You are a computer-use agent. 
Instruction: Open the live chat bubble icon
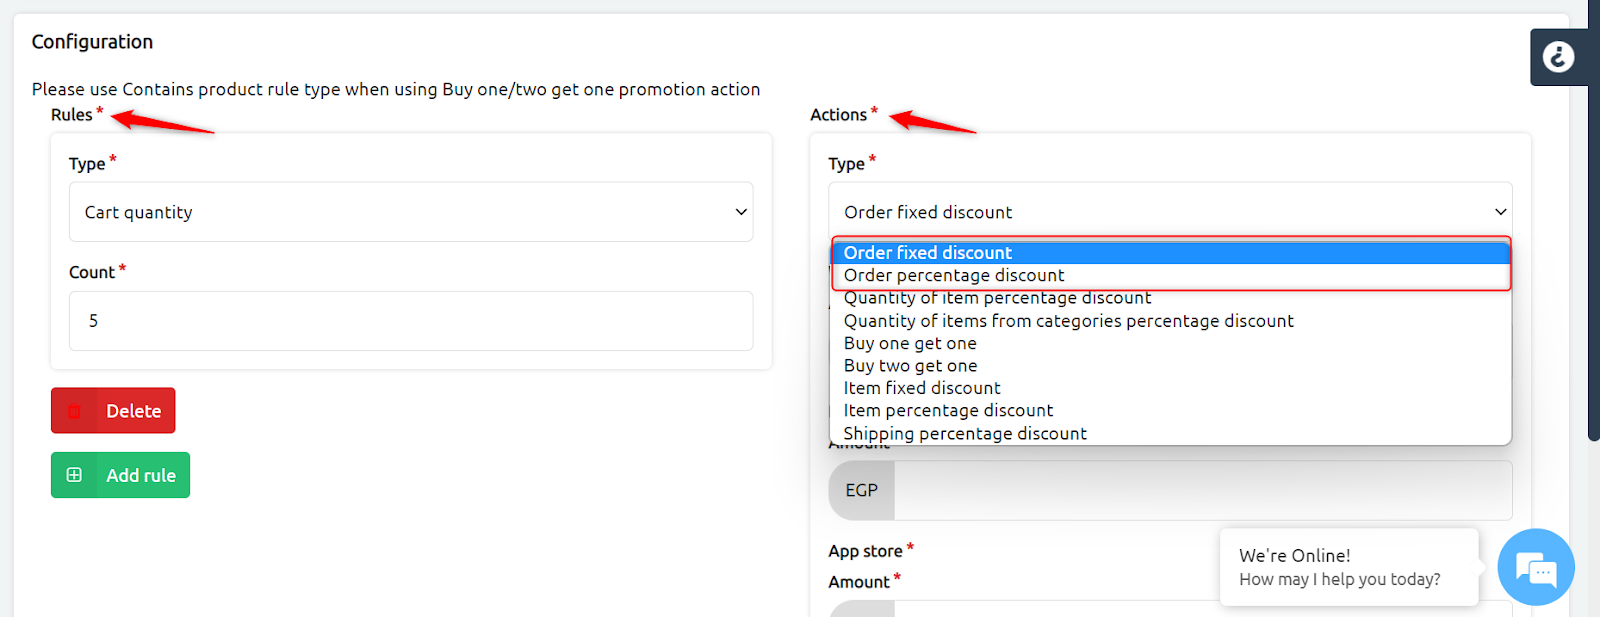pyautogui.click(x=1536, y=567)
